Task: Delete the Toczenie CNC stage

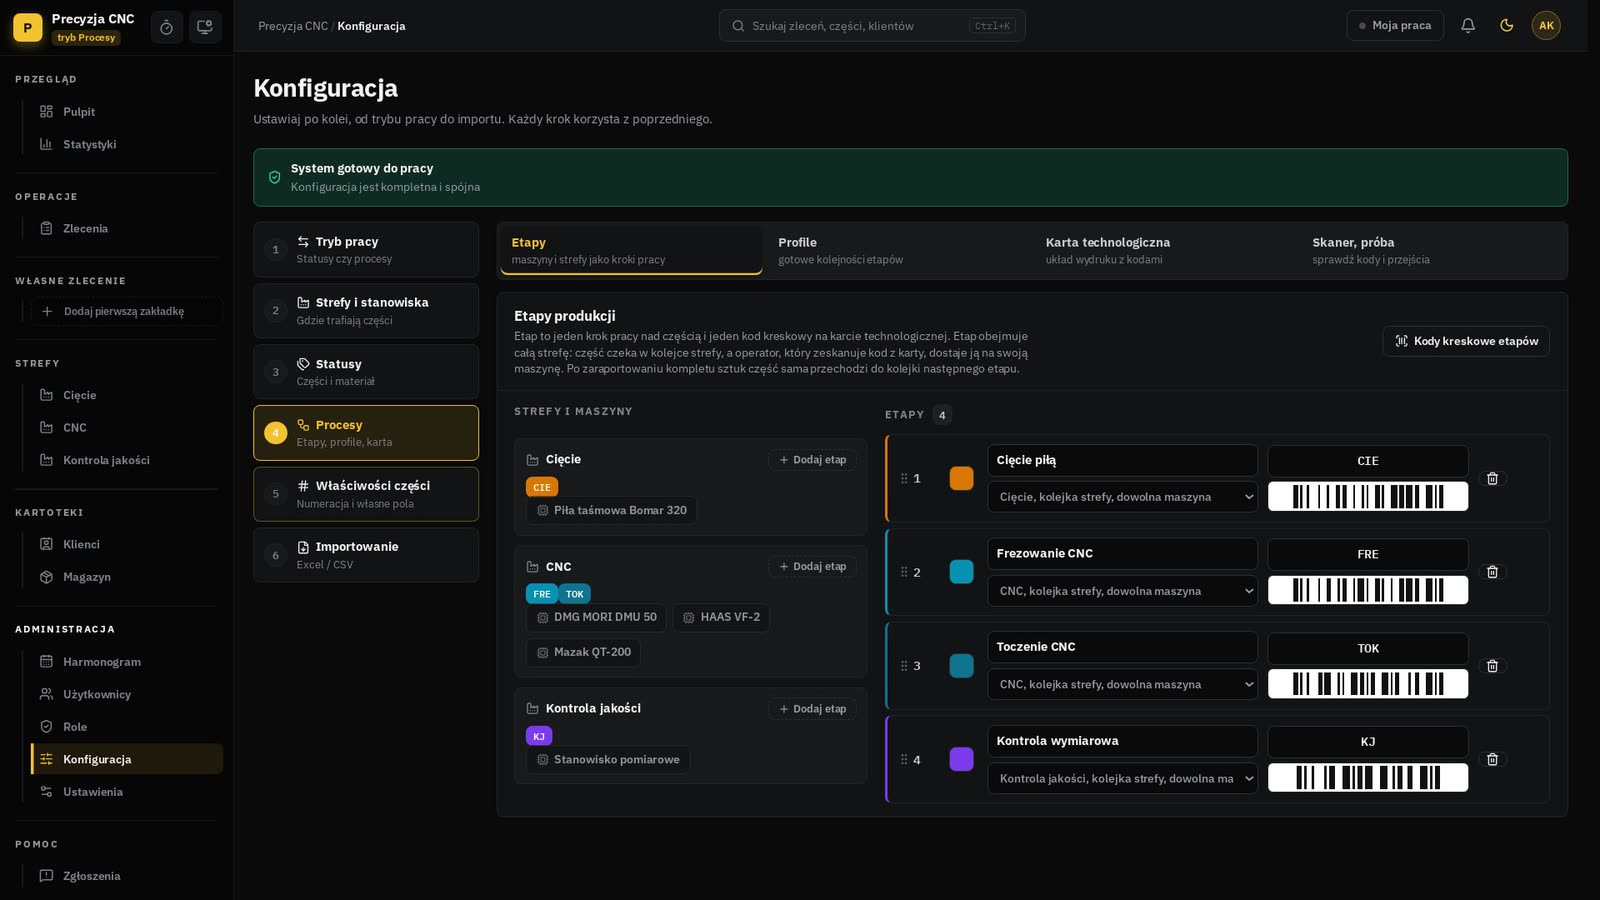Action: click(x=1492, y=666)
